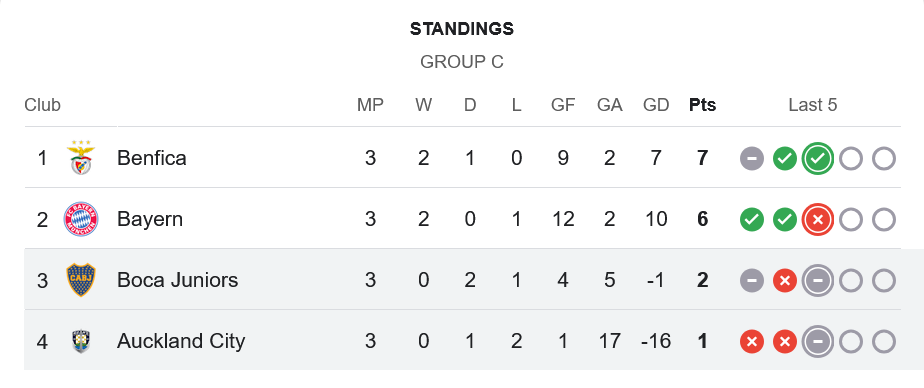Click the Pts column header
Image resolution: width=924 pixels, height=388 pixels.
[702, 105]
